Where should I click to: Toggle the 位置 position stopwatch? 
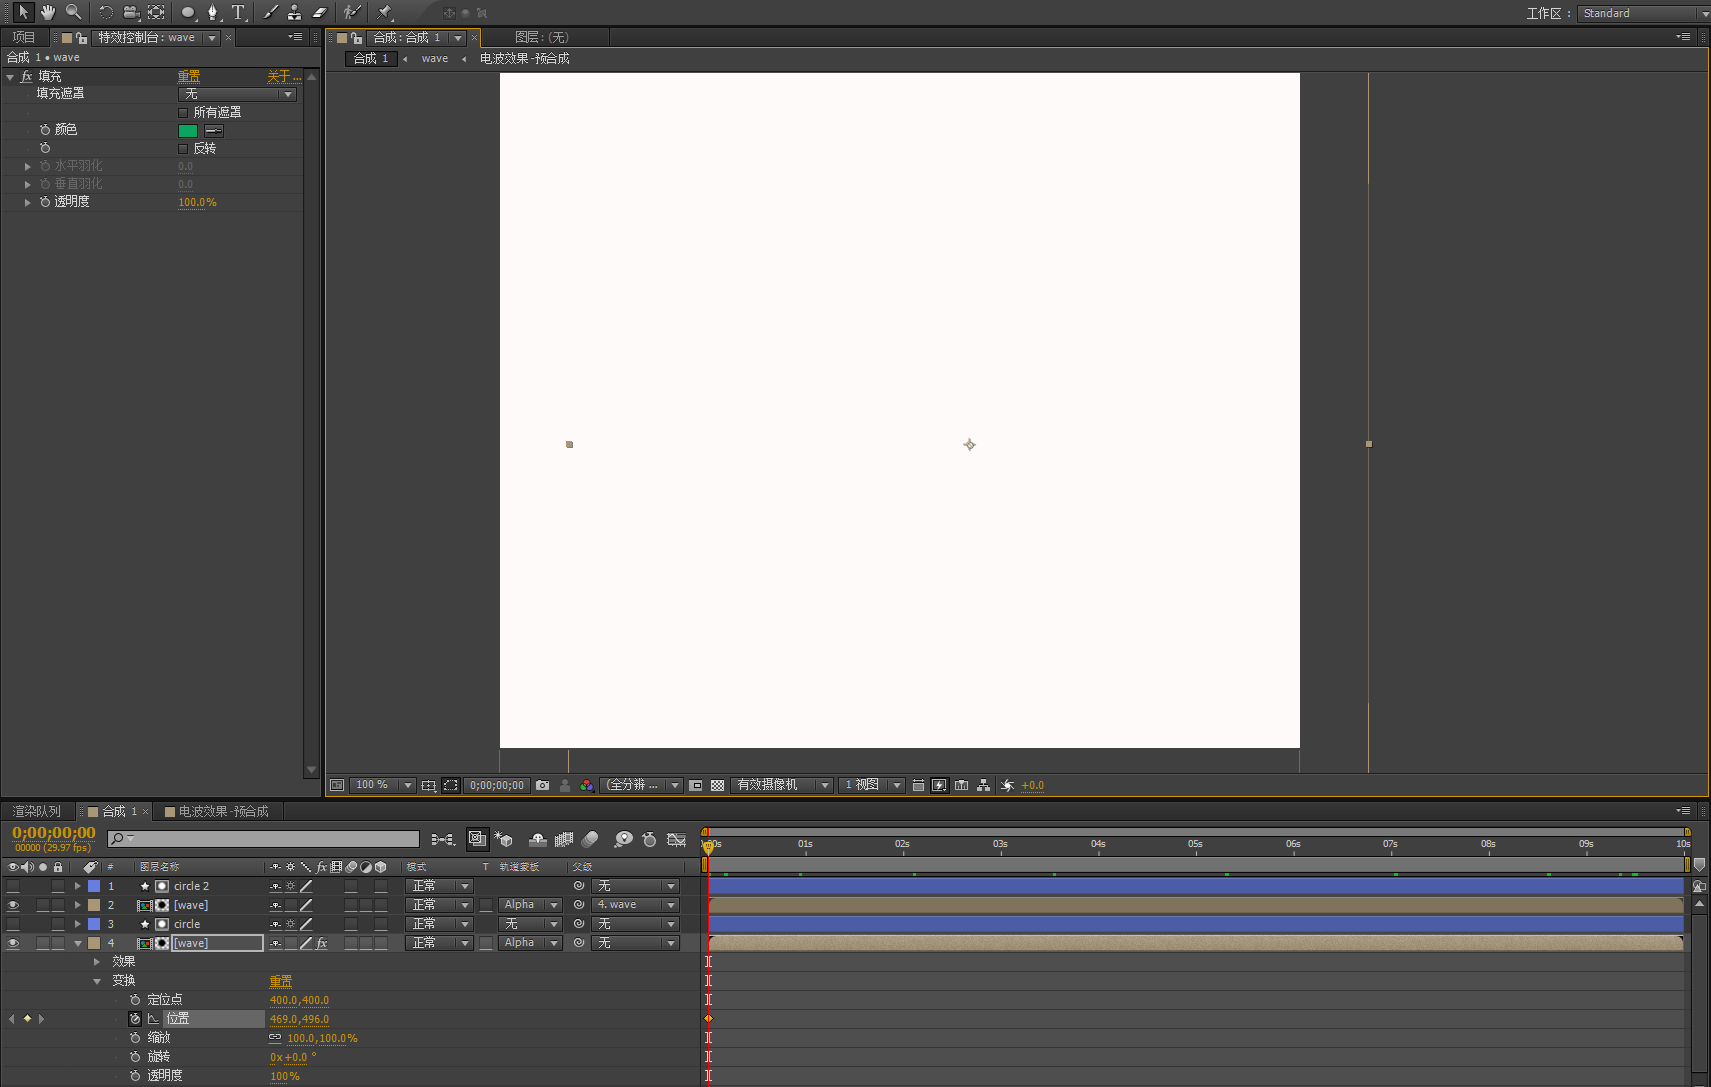click(135, 1019)
